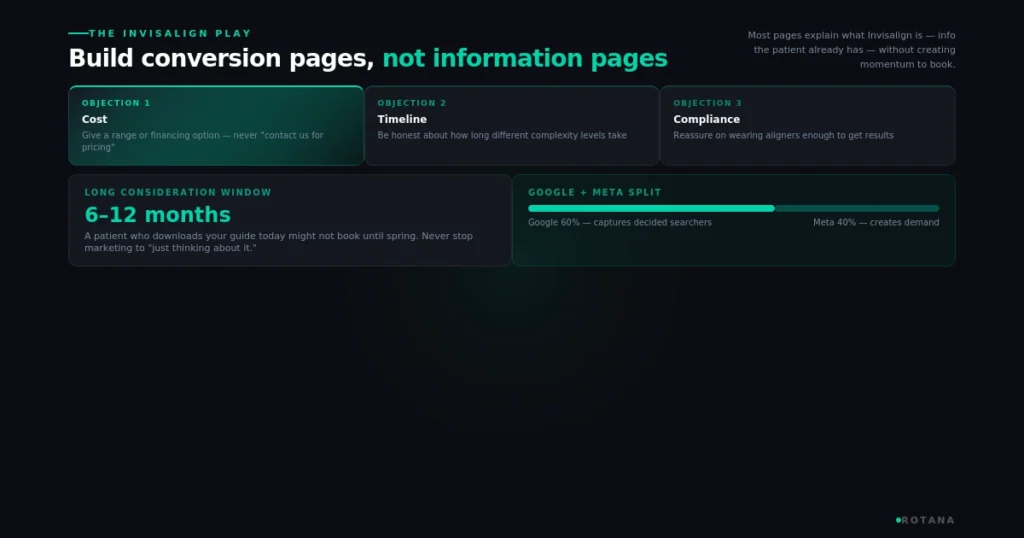Viewport: 1024px width, 538px height.
Task: Click the THE INVISALIGN PLAY eyebrow text
Action: pos(170,33)
